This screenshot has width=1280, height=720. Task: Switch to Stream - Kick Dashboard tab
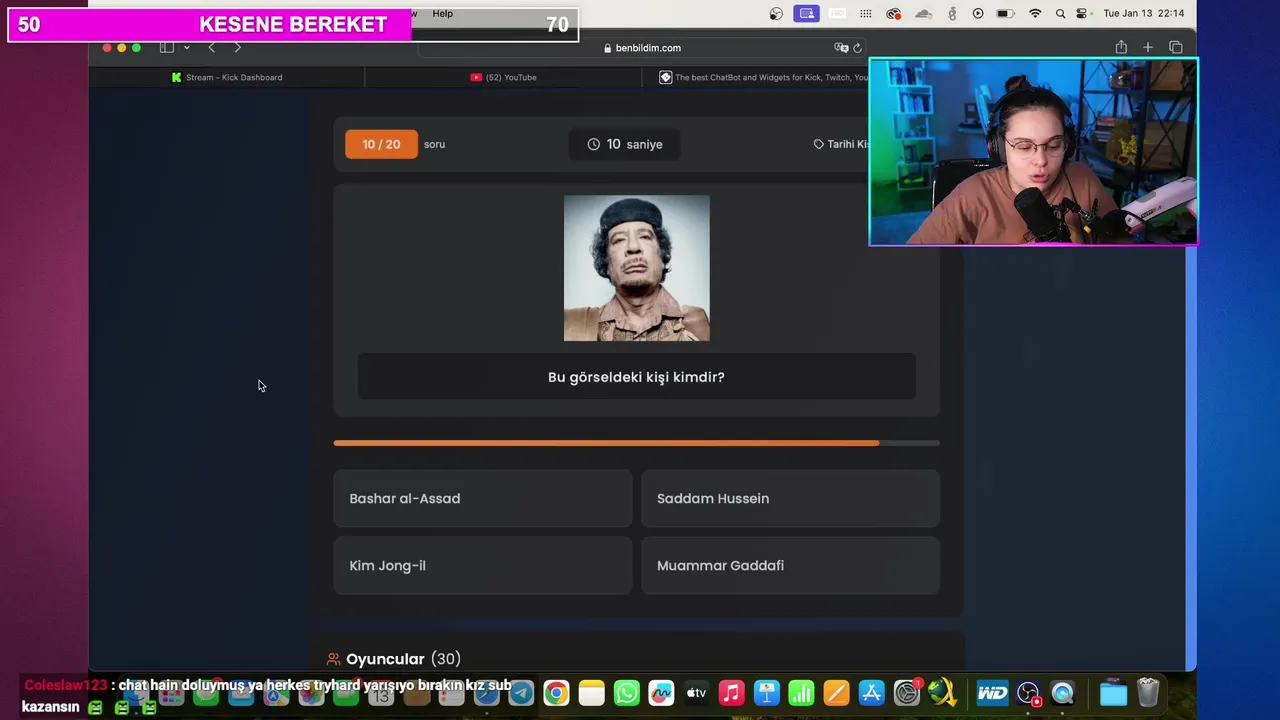coord(227,77)
